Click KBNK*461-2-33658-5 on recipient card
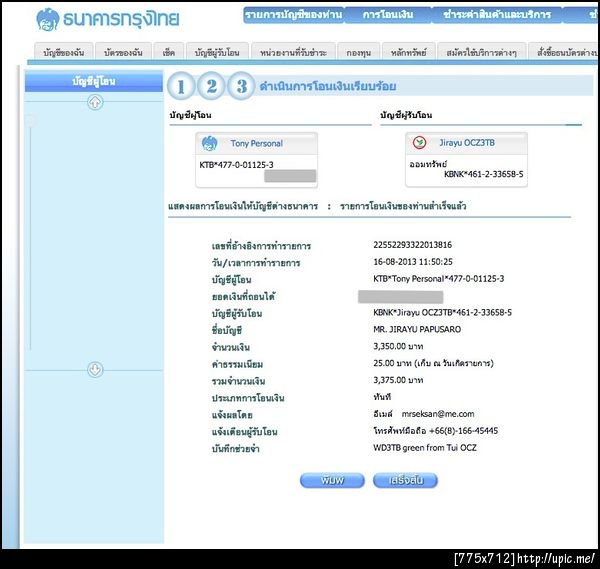Viewport: 600px width, 569px height. pos(483,174)
